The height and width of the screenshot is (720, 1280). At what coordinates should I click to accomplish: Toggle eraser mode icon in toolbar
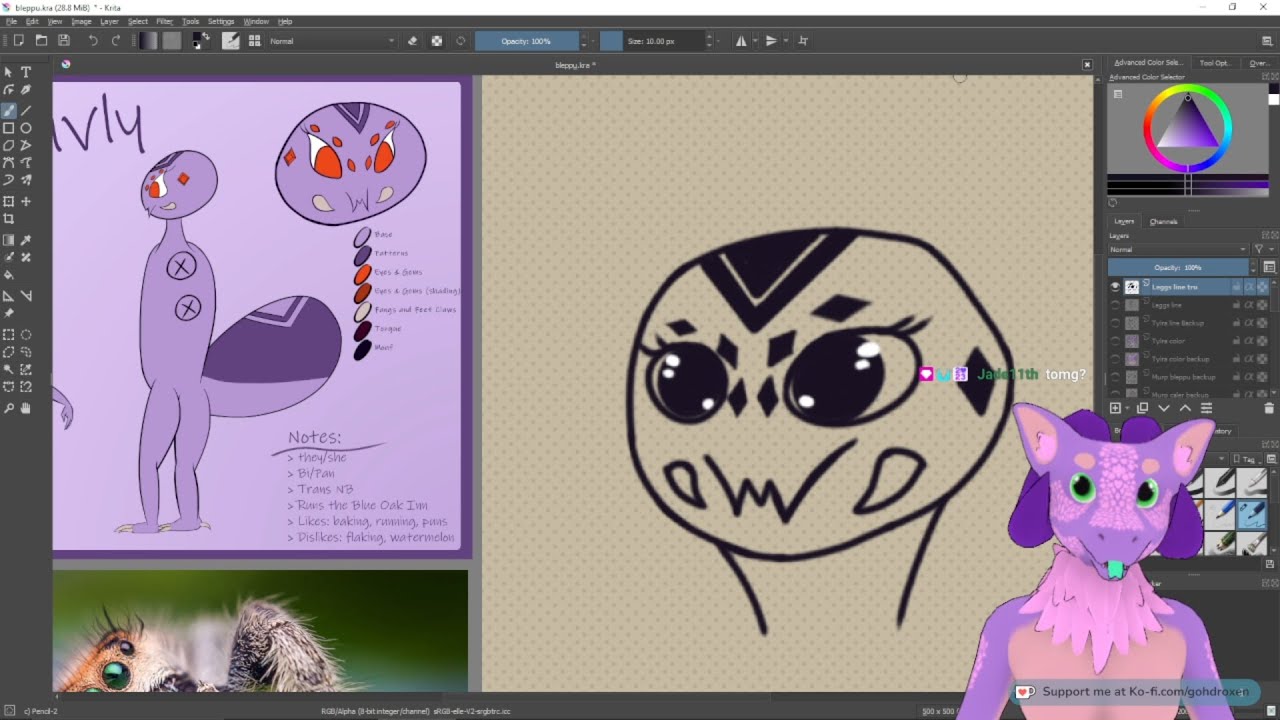click(412, 41)
